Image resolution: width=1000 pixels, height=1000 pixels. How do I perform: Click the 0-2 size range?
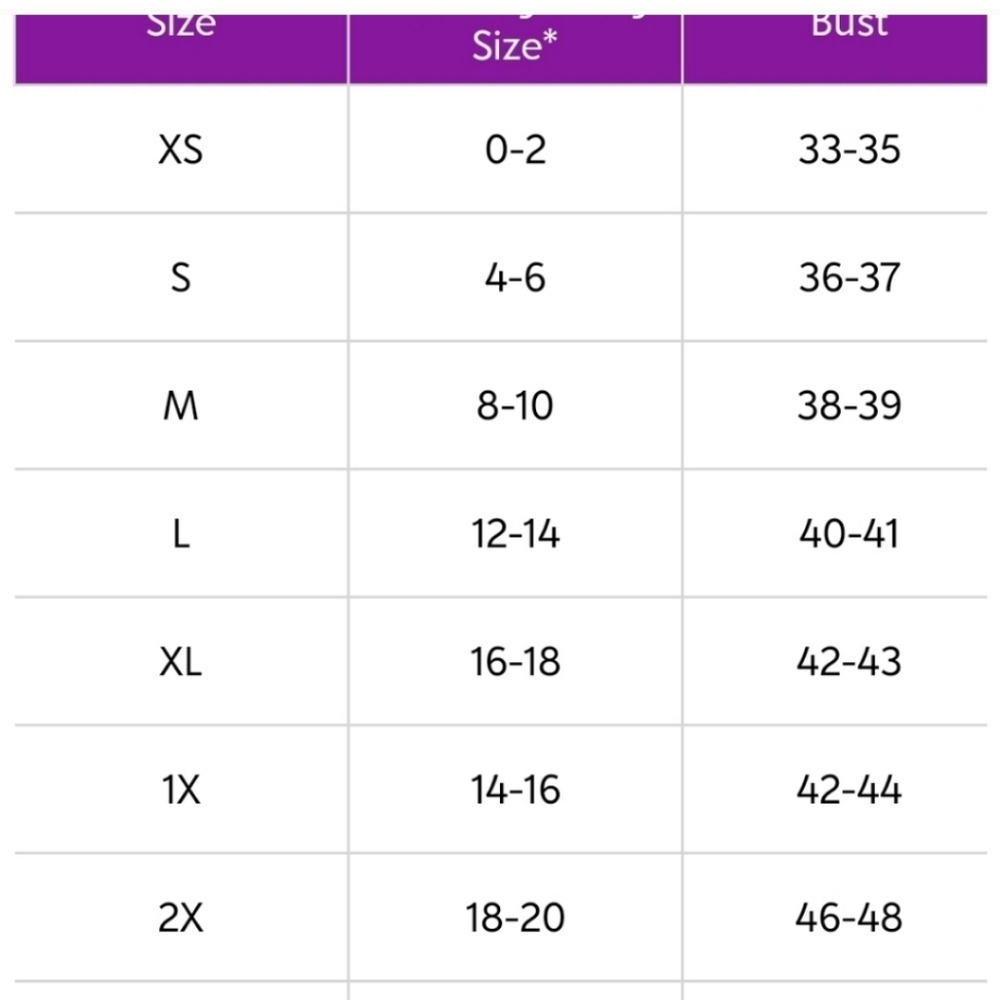pyautogui.click(x=515, y=150)
